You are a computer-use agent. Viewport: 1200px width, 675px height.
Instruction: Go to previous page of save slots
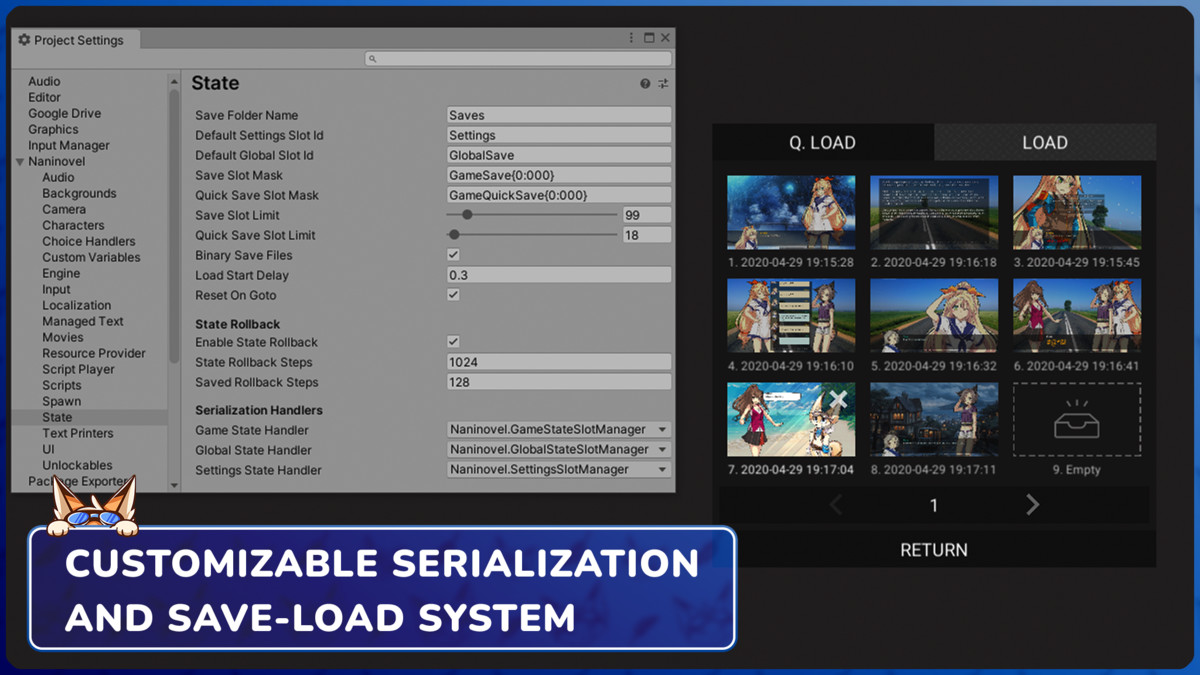(x=836, y=505)
